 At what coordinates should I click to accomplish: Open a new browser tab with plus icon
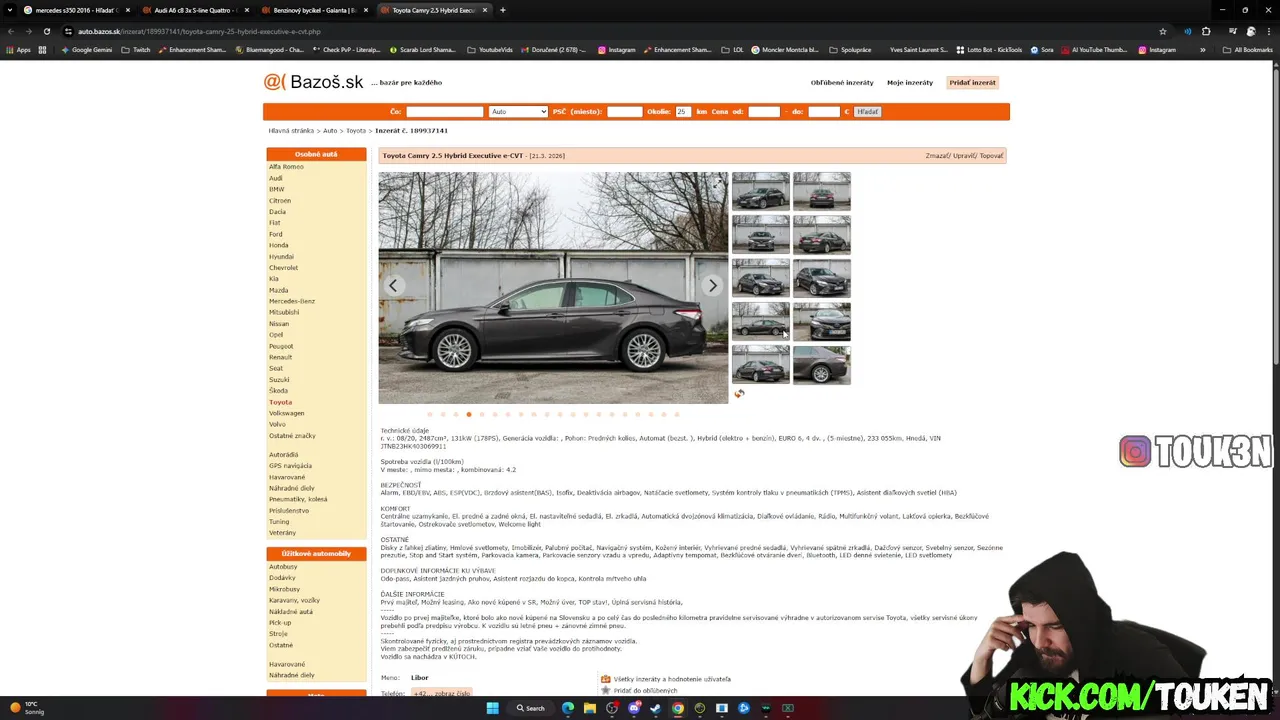(x=503, y=10)
